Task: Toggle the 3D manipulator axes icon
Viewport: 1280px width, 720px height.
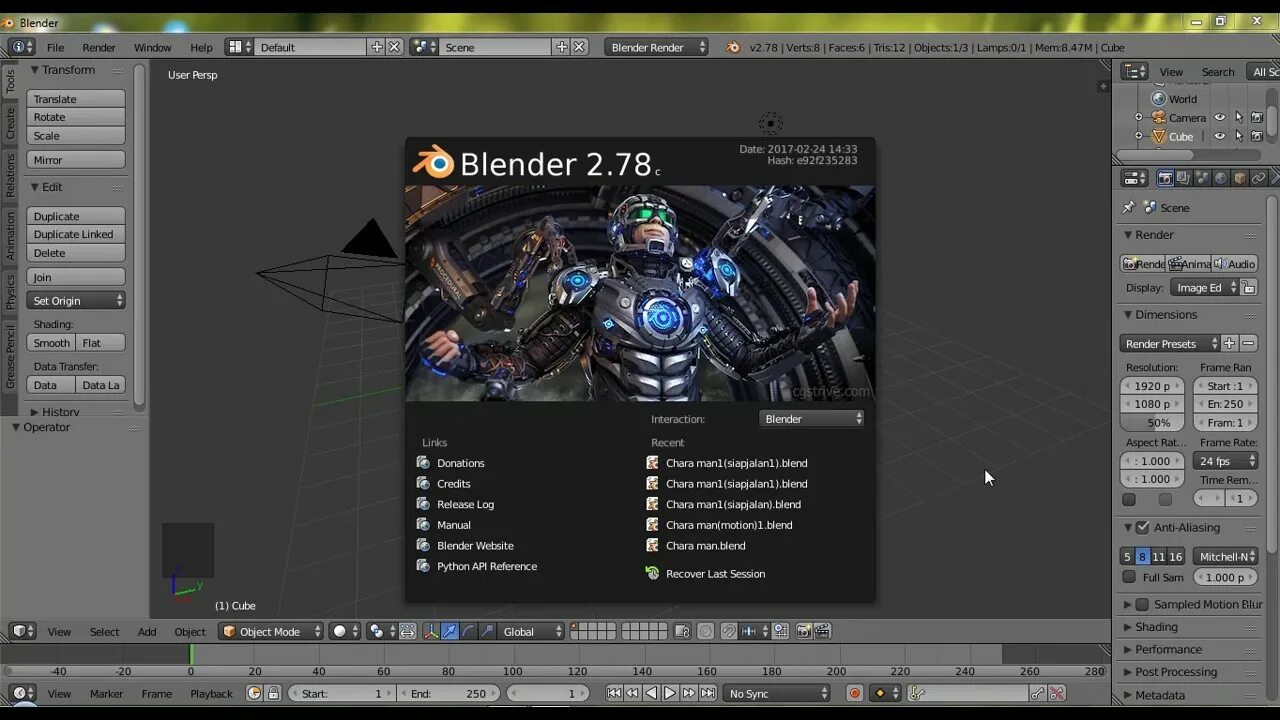Action: tap(431, 631)
